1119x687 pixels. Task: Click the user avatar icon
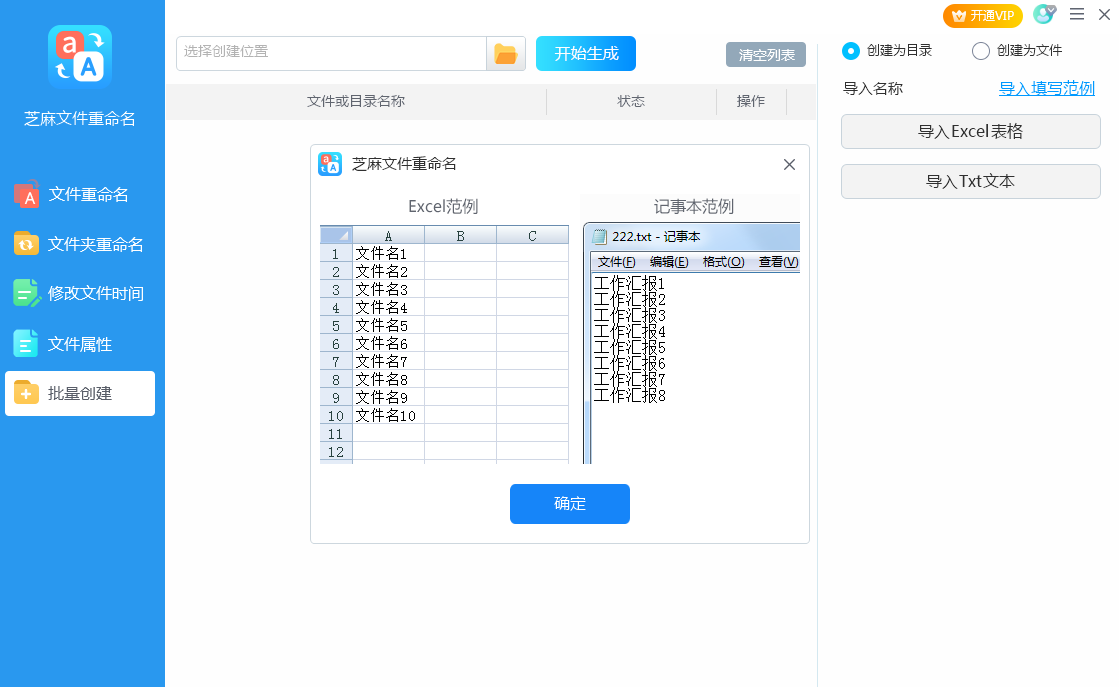pos(1043,15)
